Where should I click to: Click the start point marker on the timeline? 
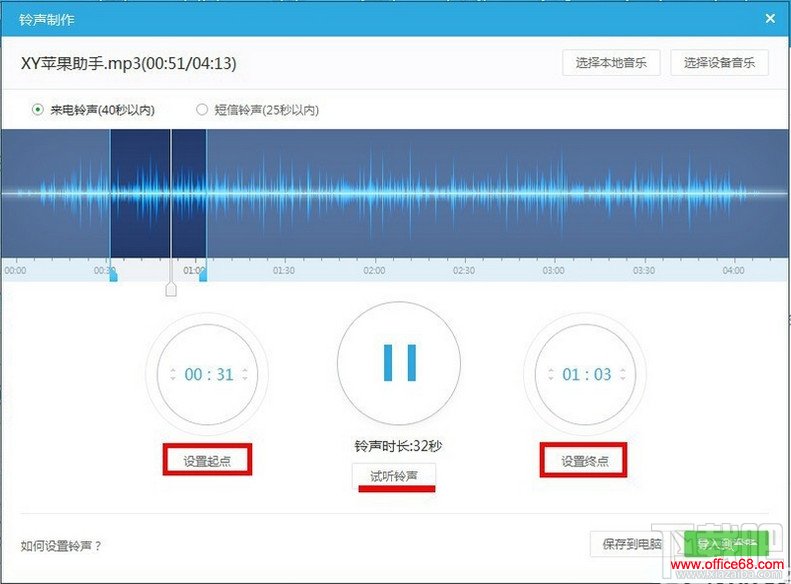point(114,275)
